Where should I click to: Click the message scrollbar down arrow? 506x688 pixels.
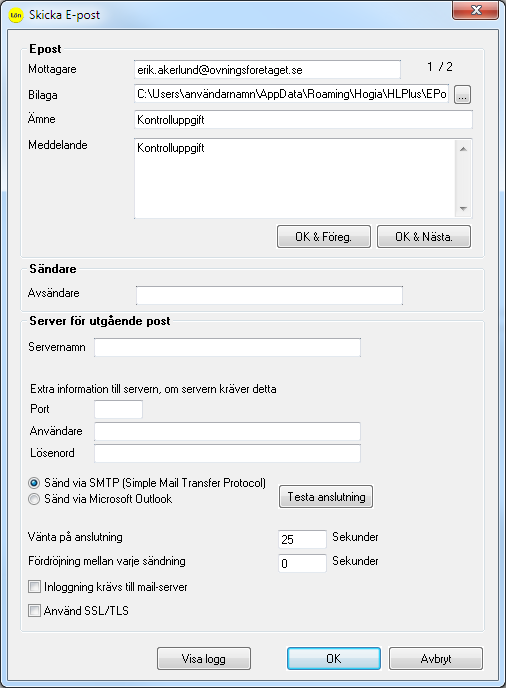click(x=463, y=209)
